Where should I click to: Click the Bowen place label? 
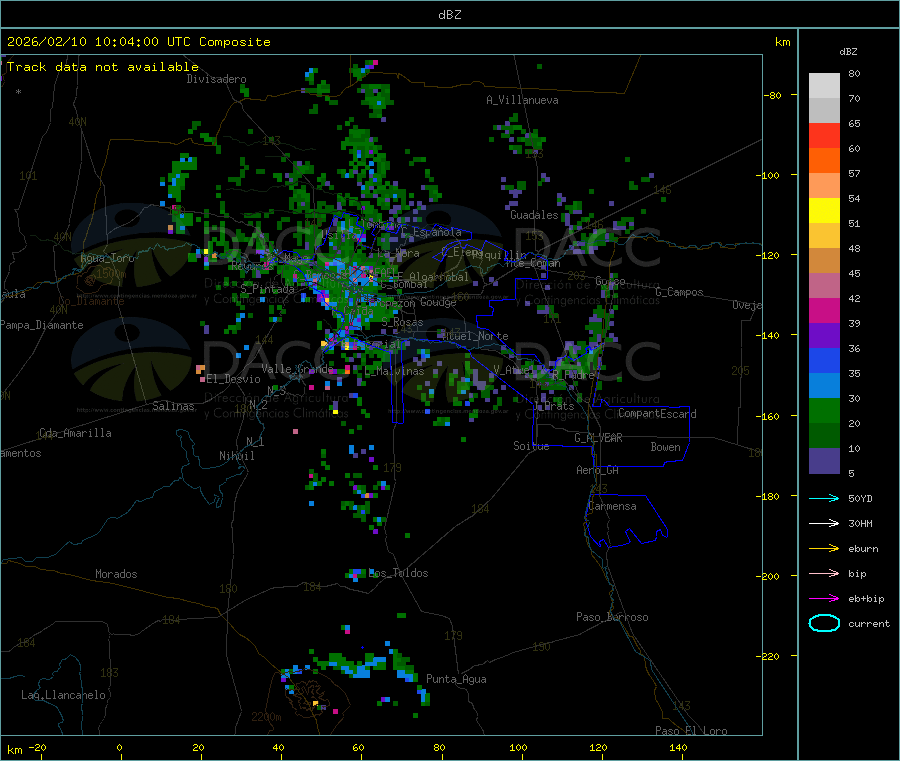(665, 447)
